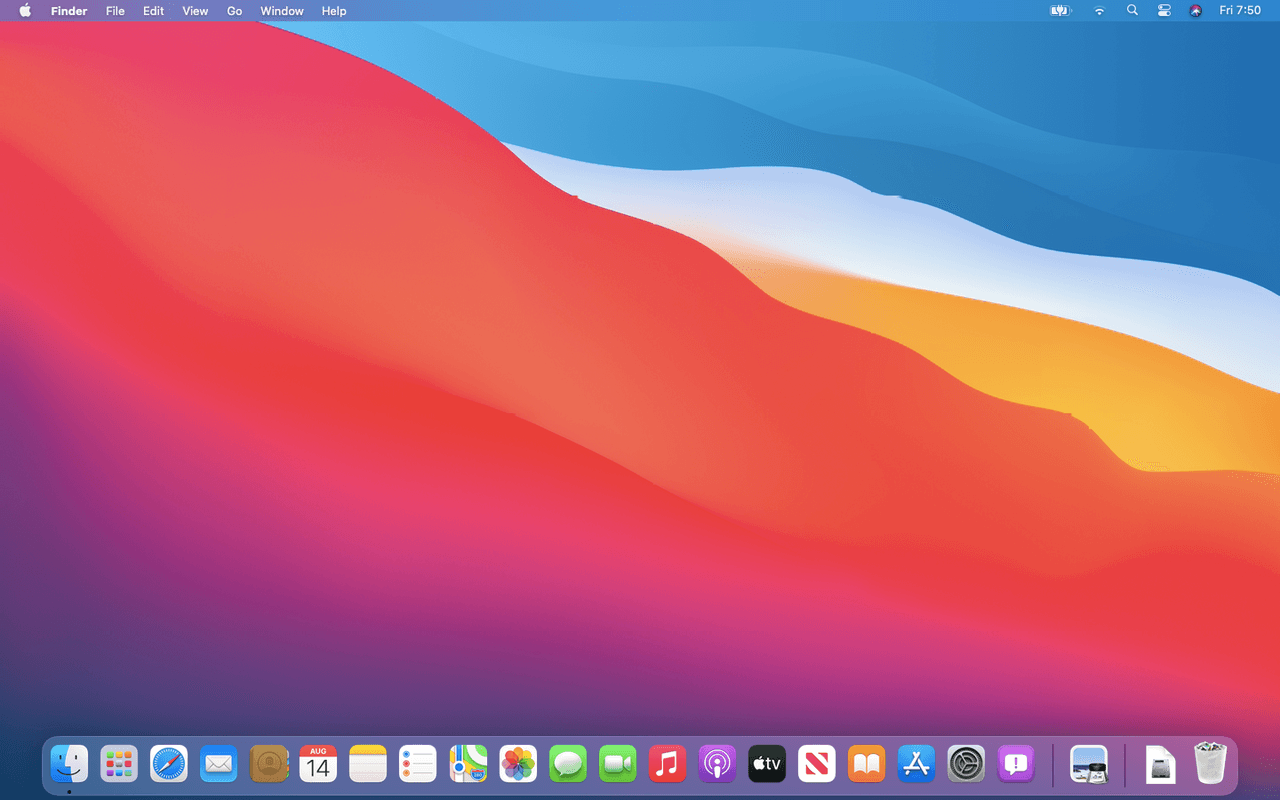Open FaceTime app in Dock
1280x800 pixels.
618,765
